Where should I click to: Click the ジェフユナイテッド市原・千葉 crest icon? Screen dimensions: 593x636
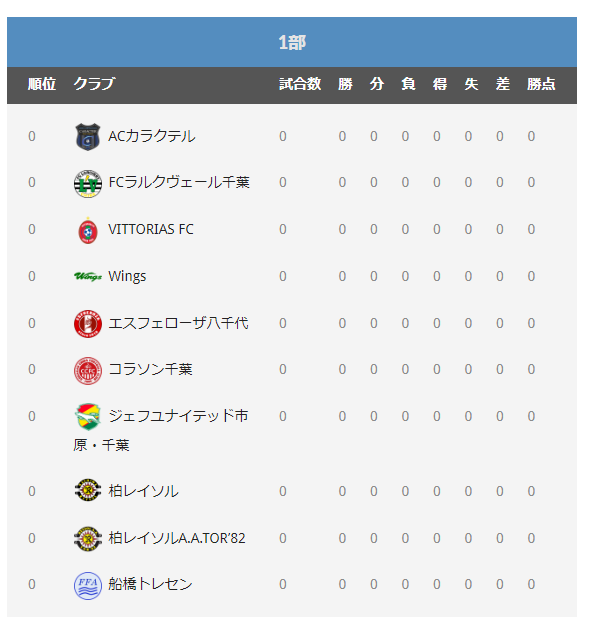coord(88,417)
